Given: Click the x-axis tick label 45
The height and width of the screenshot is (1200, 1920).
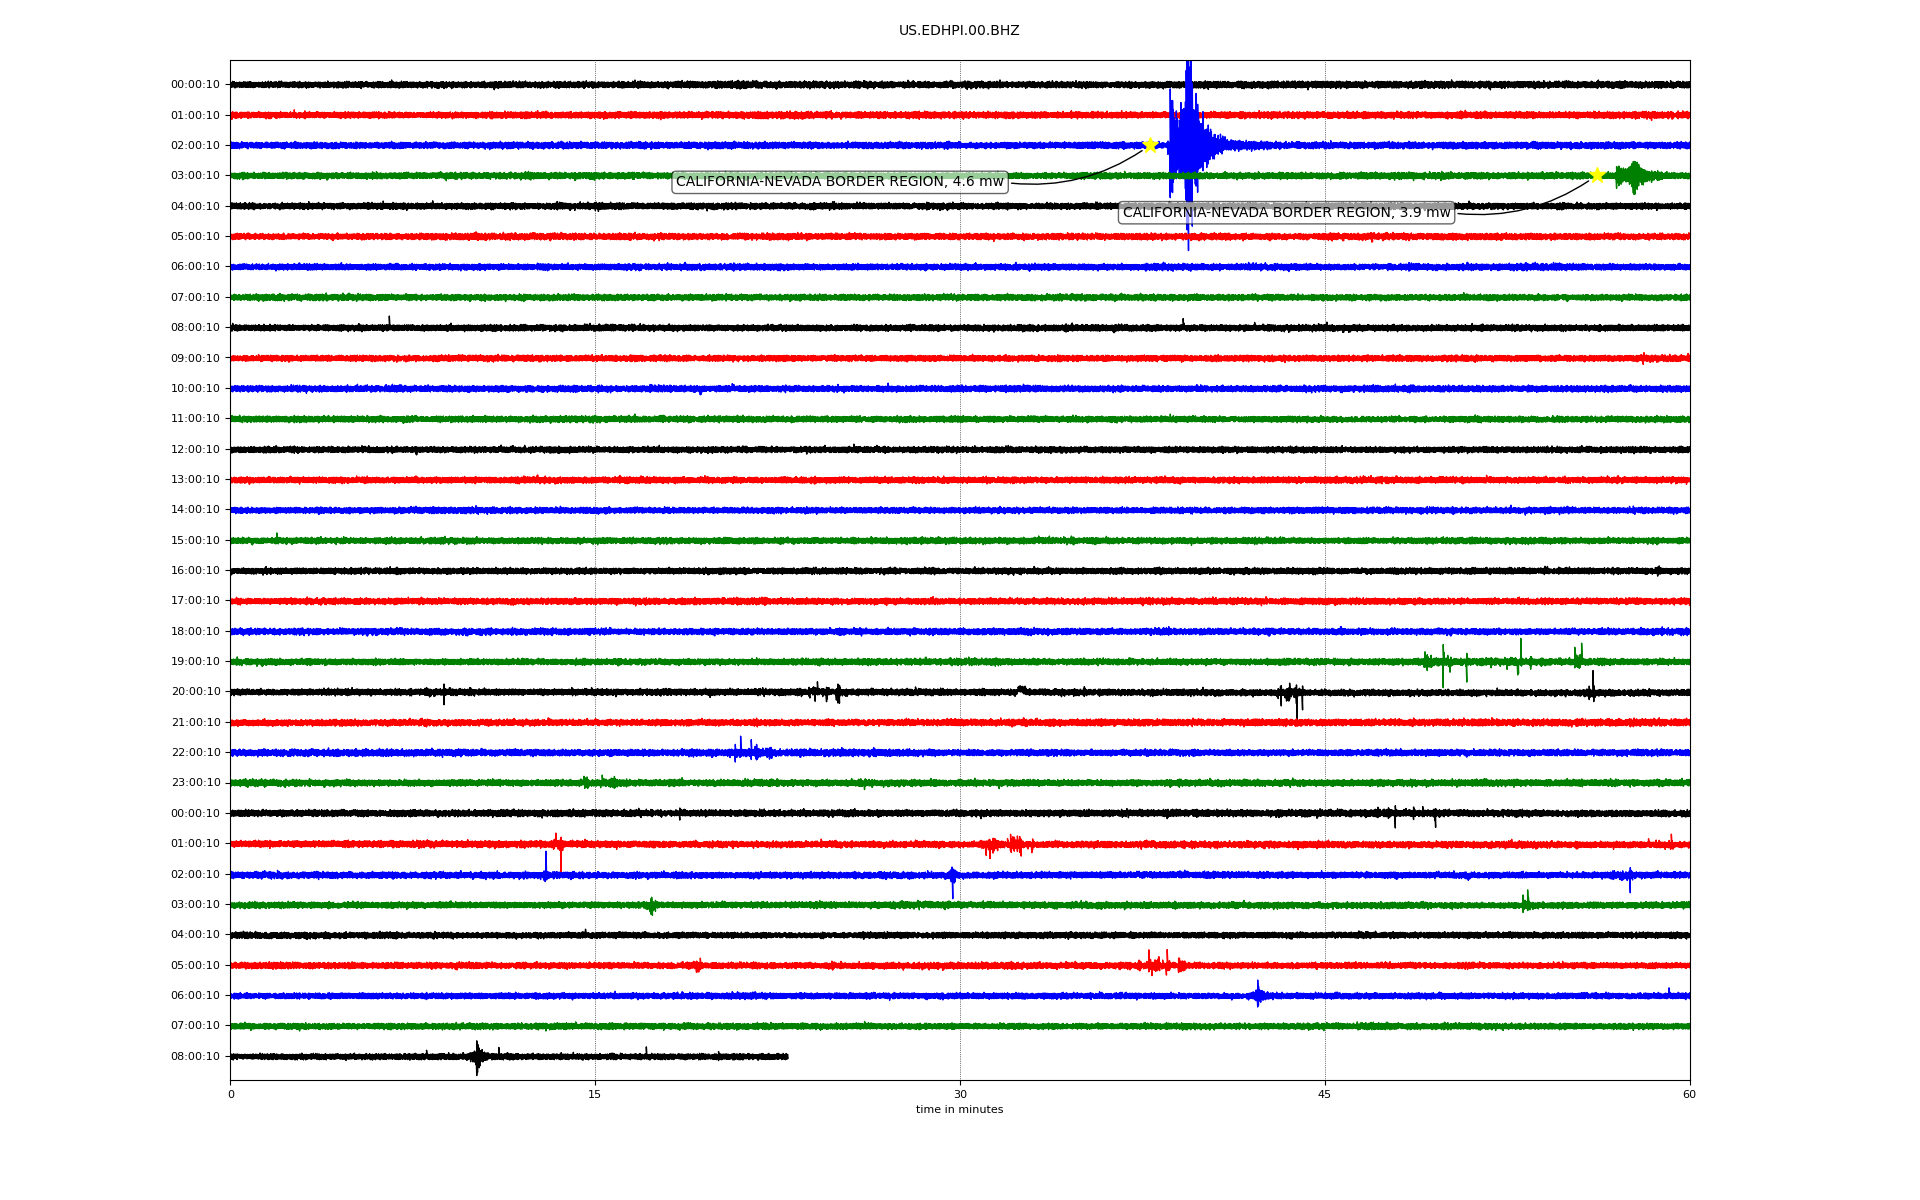Looking at the screenshot, I should click(x=1325, y=1094).
